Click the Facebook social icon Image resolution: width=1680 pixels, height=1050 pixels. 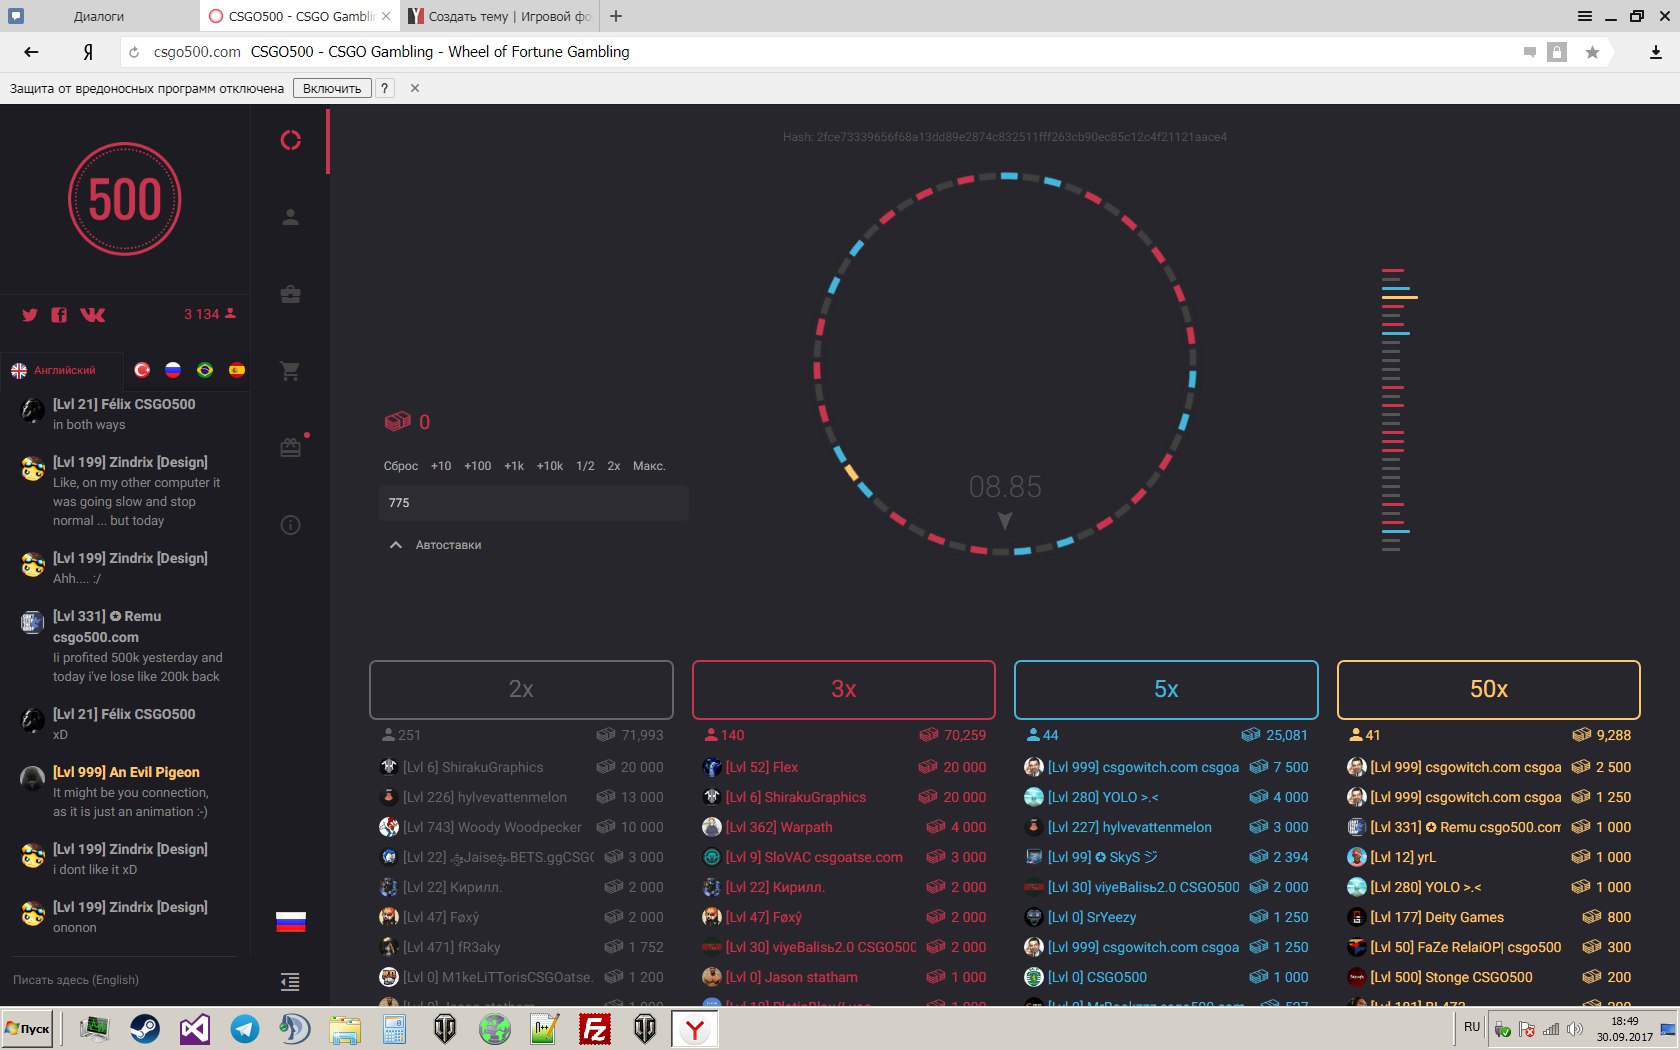pos(59,315)
